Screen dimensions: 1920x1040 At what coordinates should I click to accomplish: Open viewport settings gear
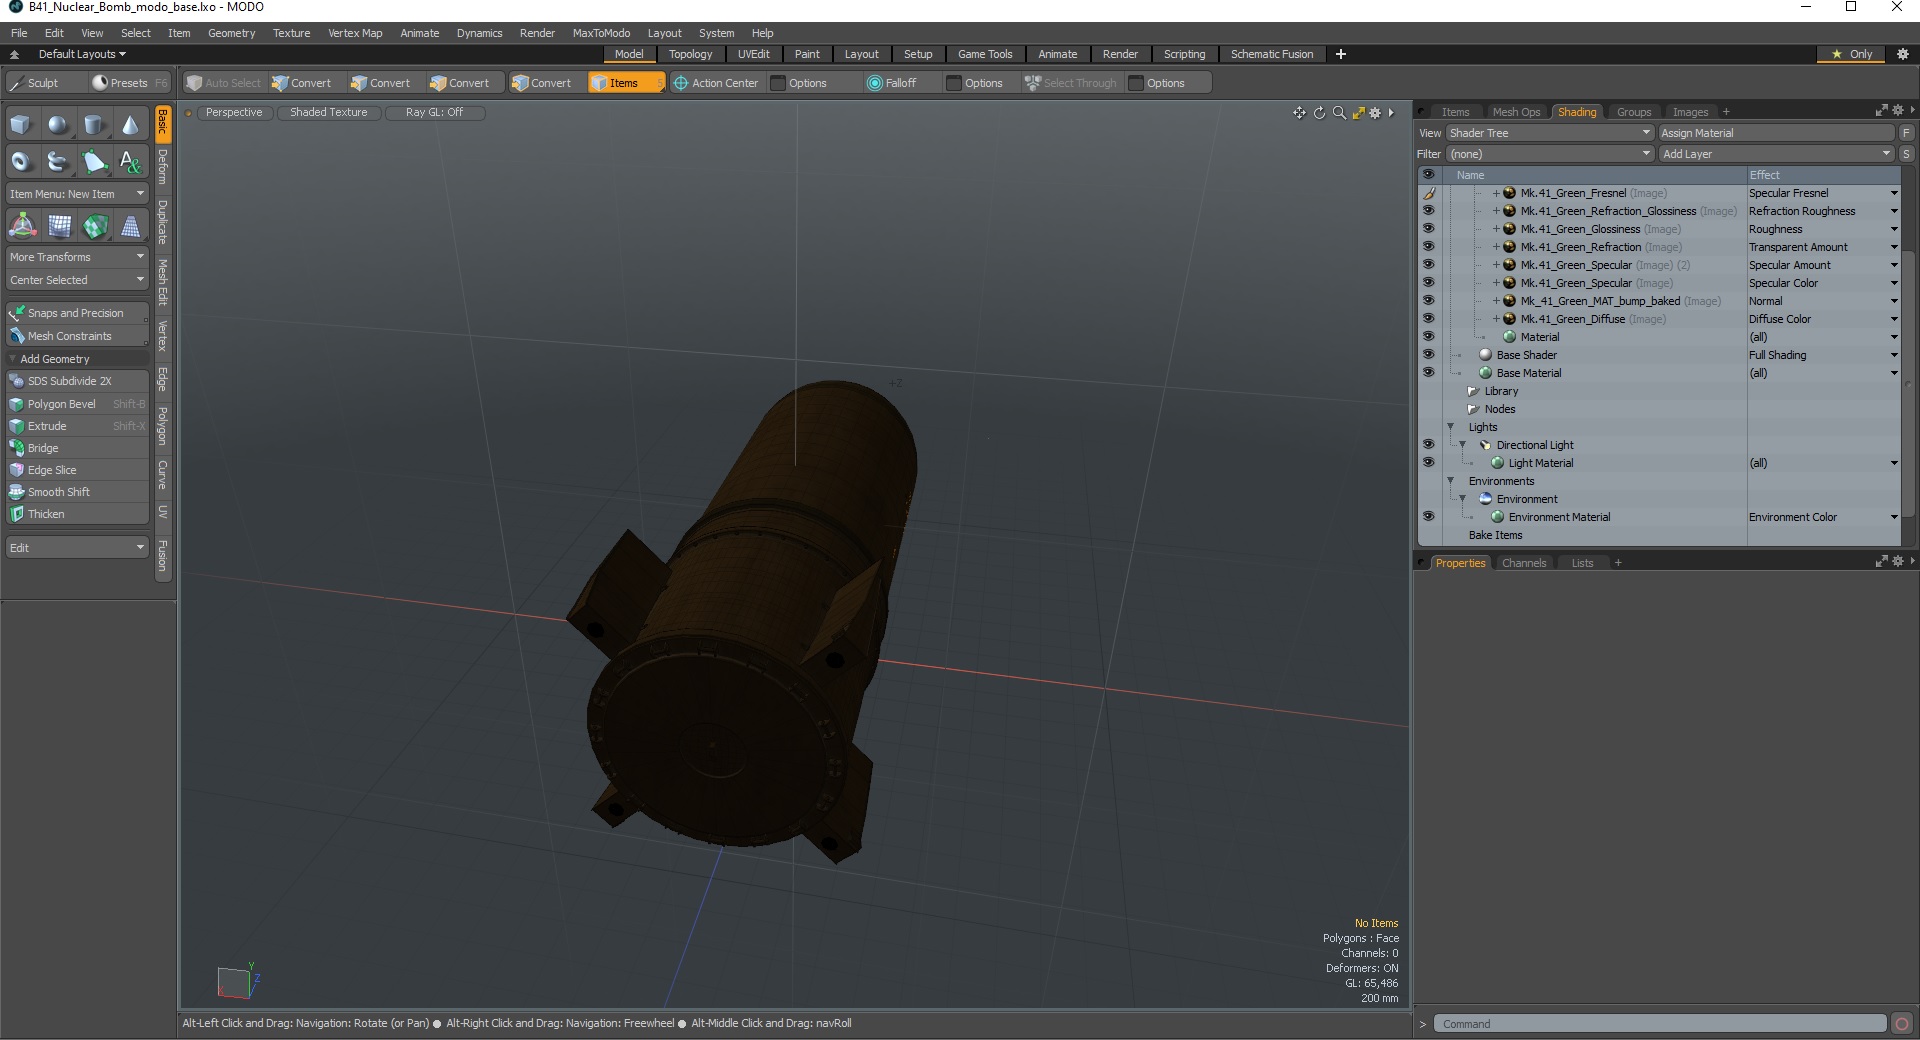(x=1376, y=113)
